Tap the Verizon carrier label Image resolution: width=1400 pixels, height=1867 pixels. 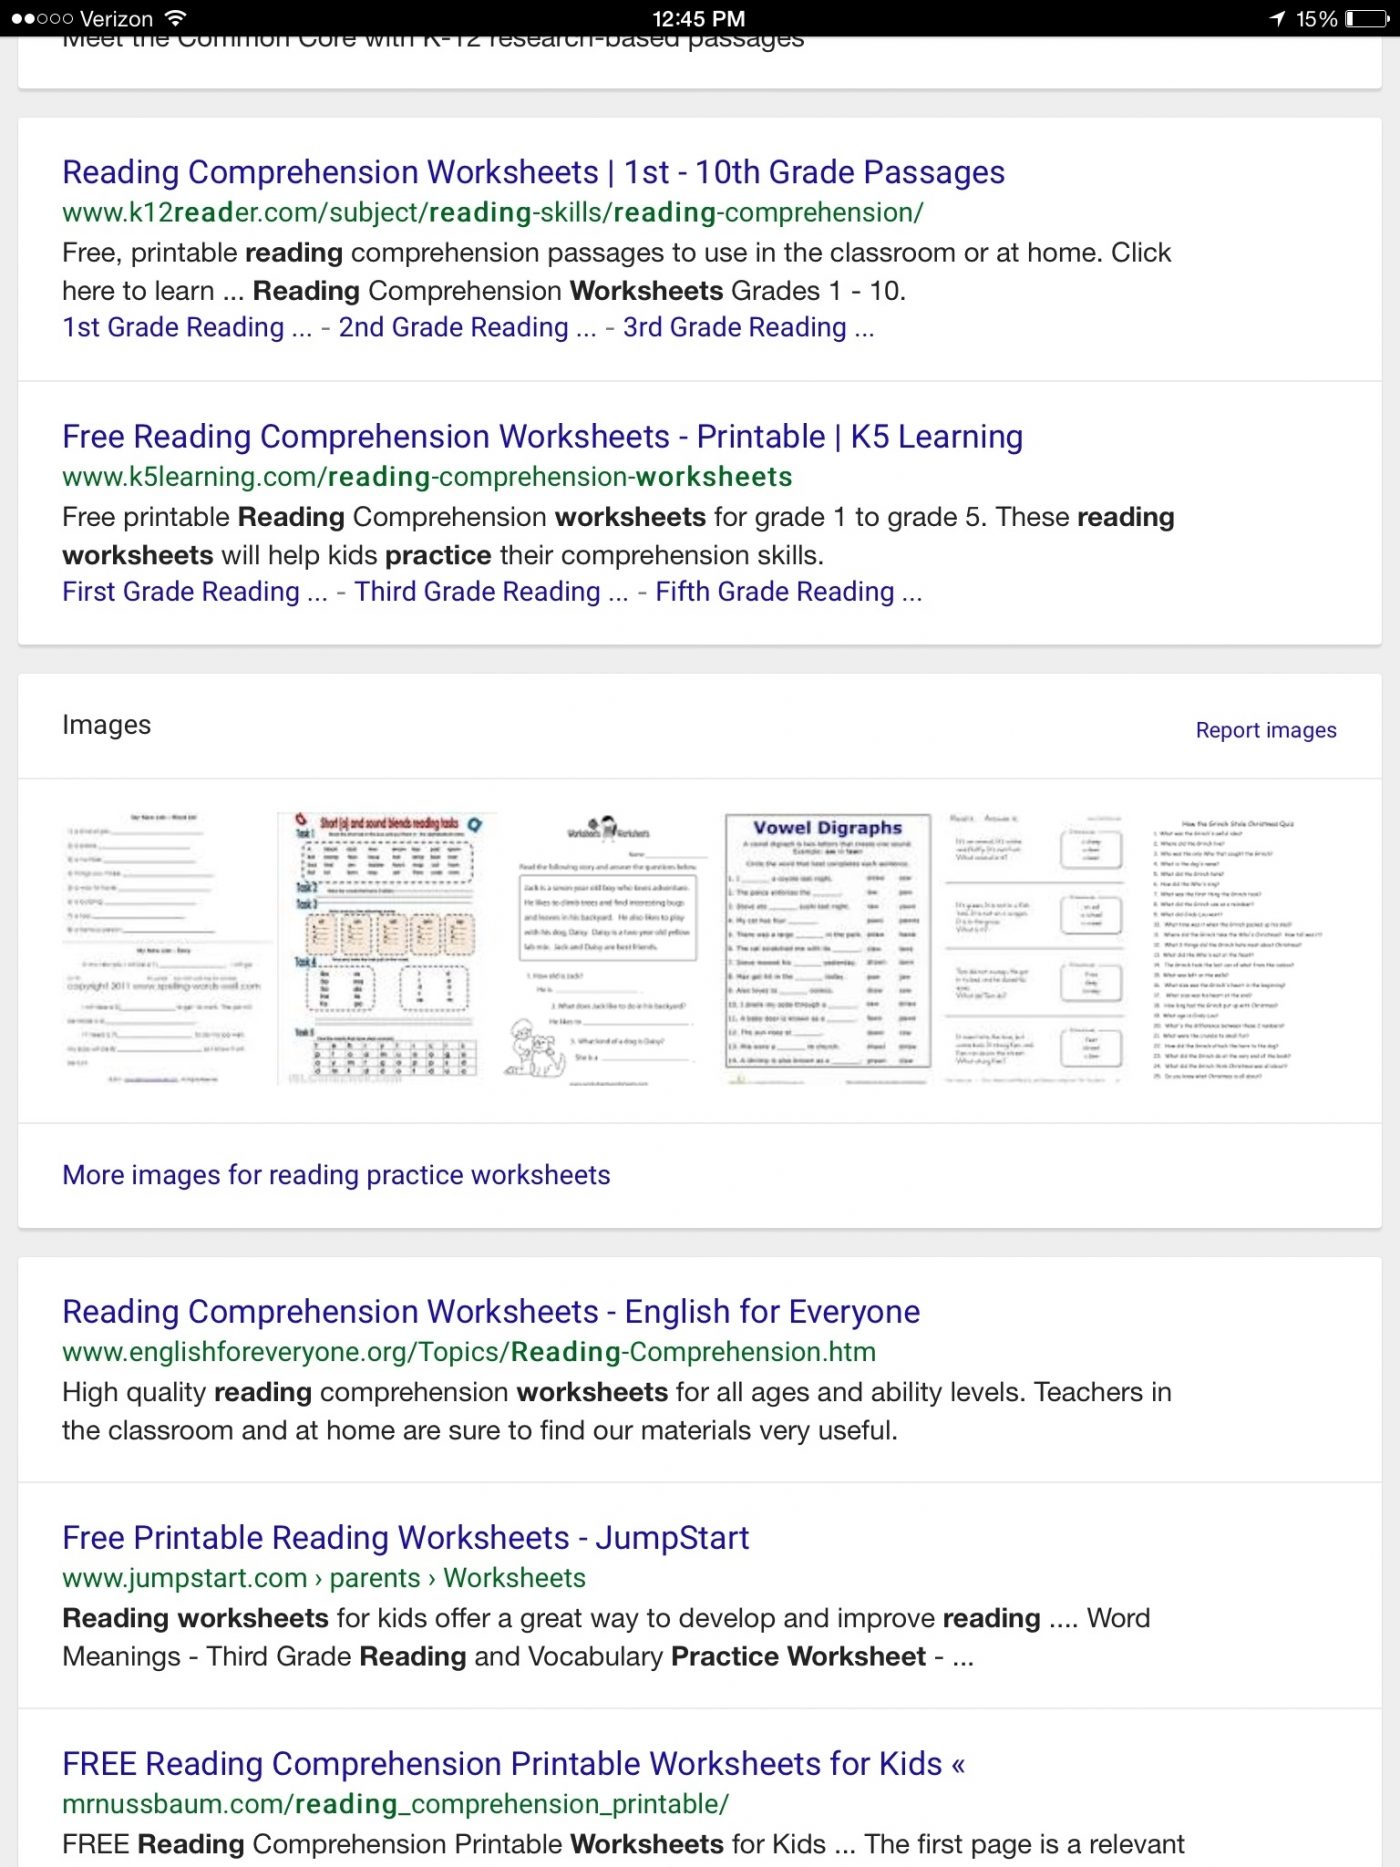[116, 19]
